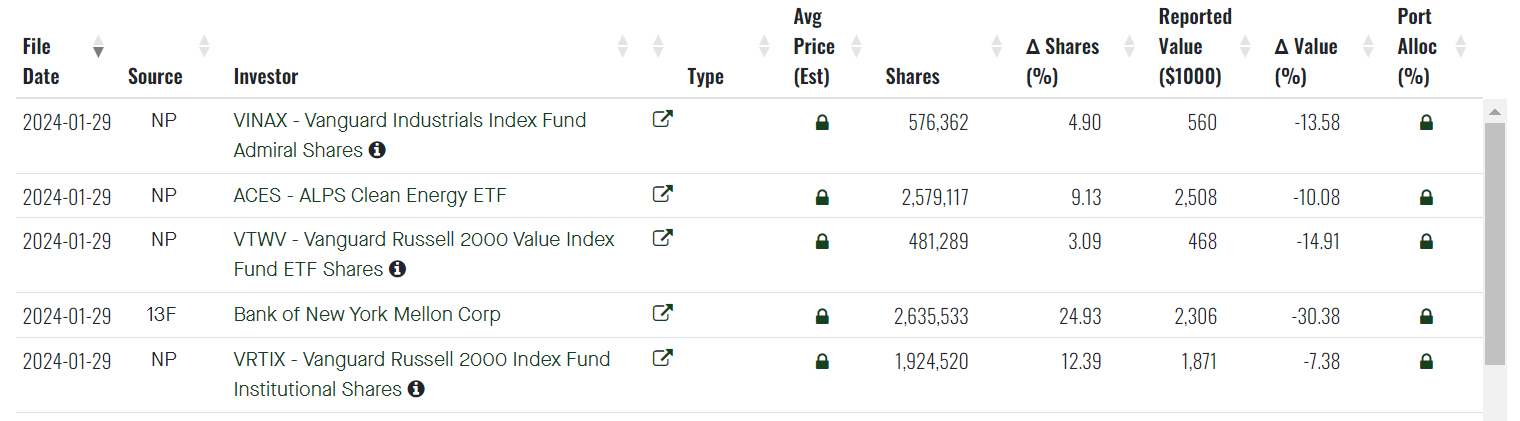Select shares value 1,924,520
Image resolution: width=1520 pixels, height=421 pixels.
[934, 361]
